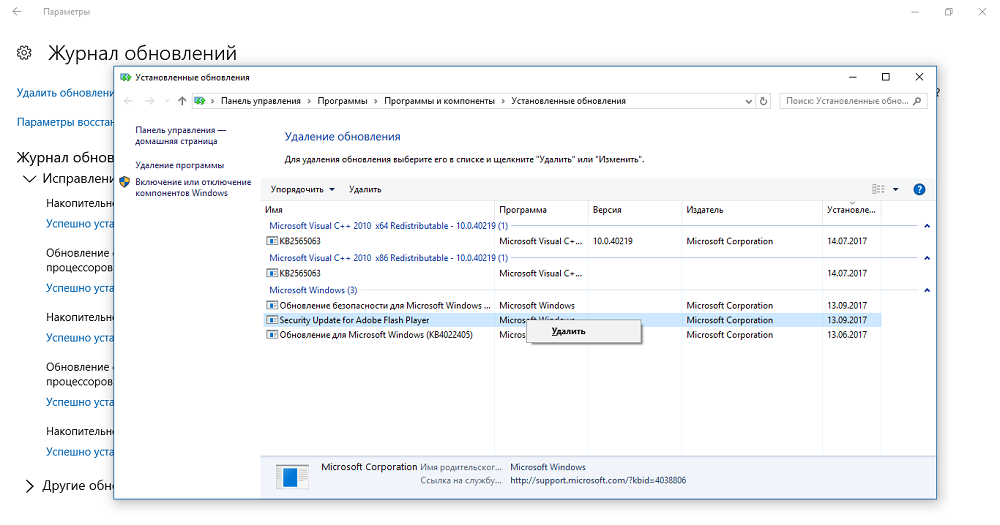Open the view options dropdown arrow
The image size is (1000, 525).
[x=895, y=189]
